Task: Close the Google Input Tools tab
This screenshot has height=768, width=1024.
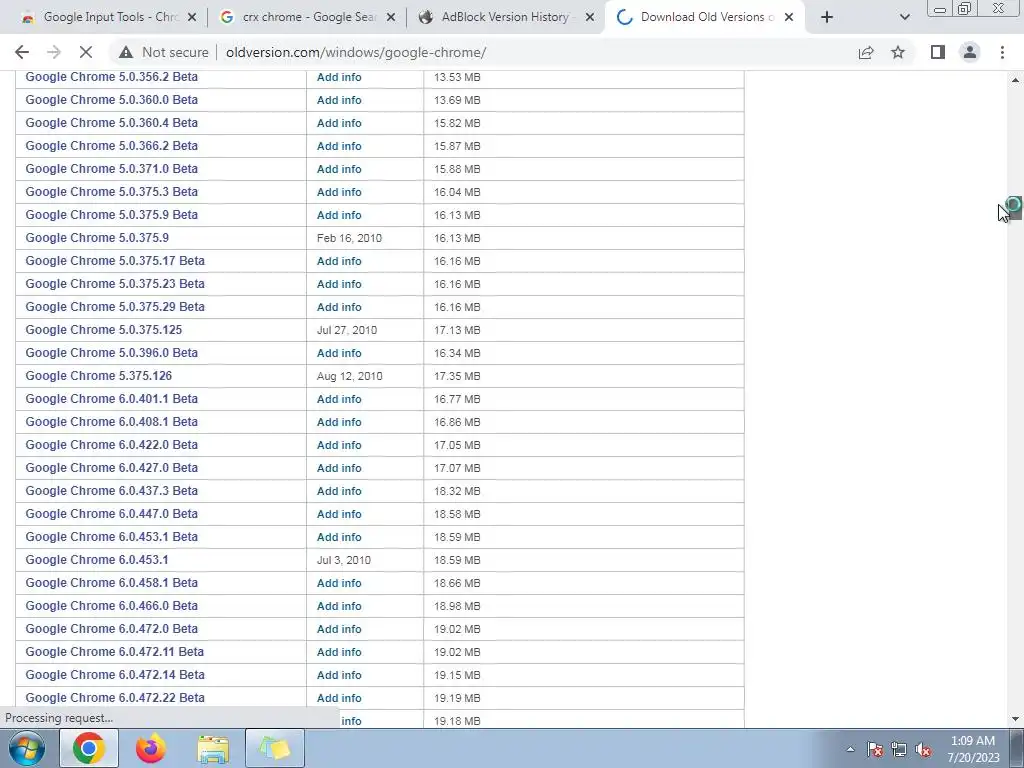Action: point(191,18)
